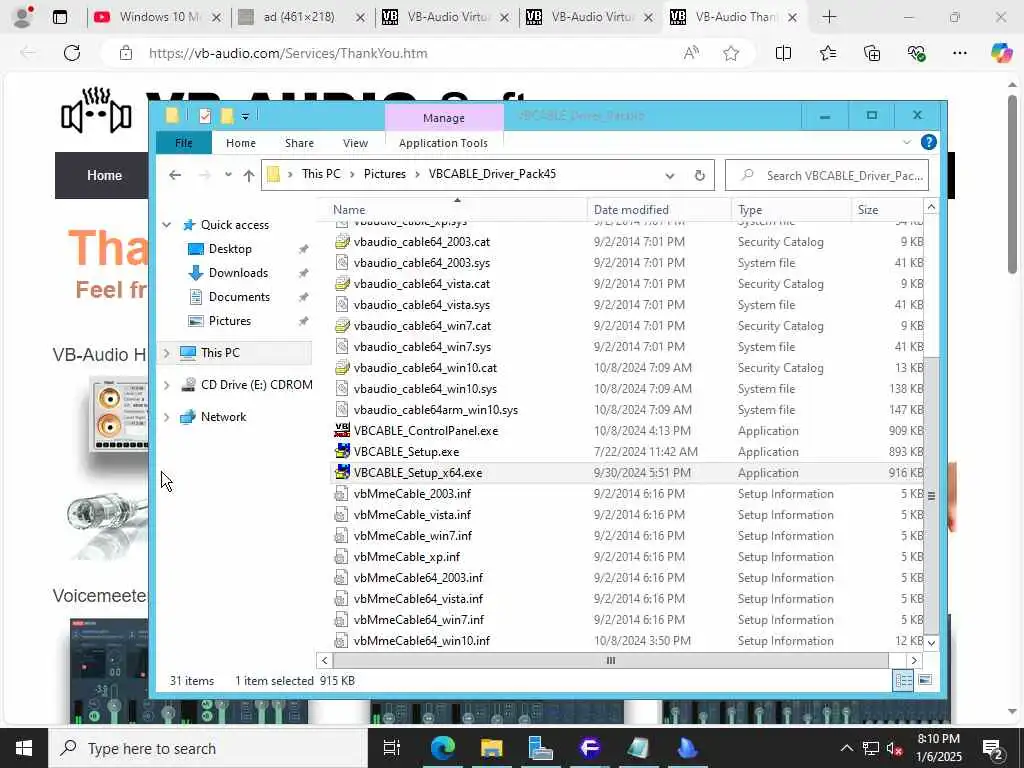Screen dimensions: 1024x768
Task: Open the Copilot icon in Edge
Action: 1001,53
